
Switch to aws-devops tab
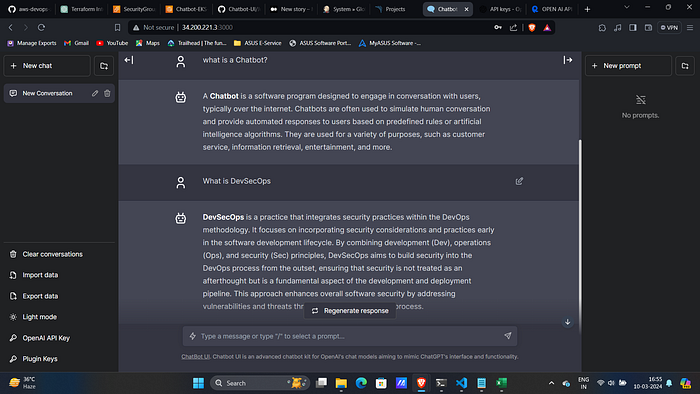click(x=29, y=9)
